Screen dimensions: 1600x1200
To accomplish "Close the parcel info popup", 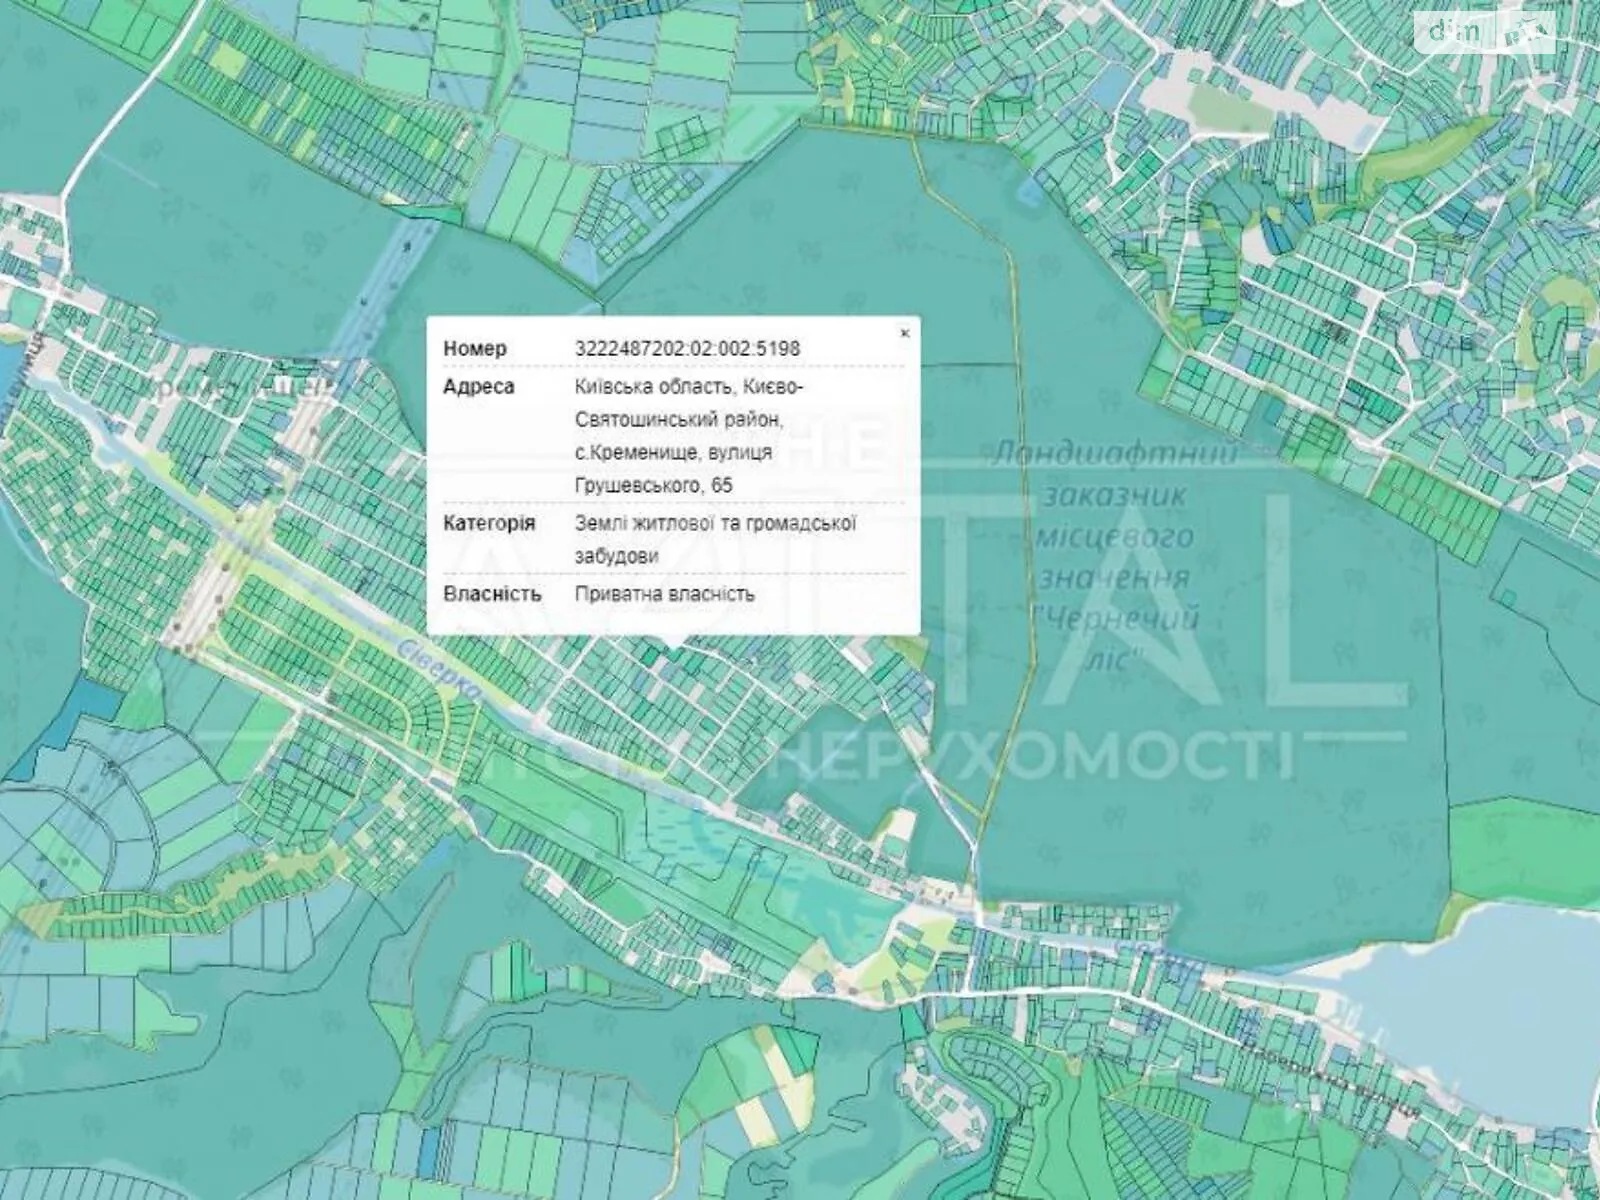I will (904, 334).
